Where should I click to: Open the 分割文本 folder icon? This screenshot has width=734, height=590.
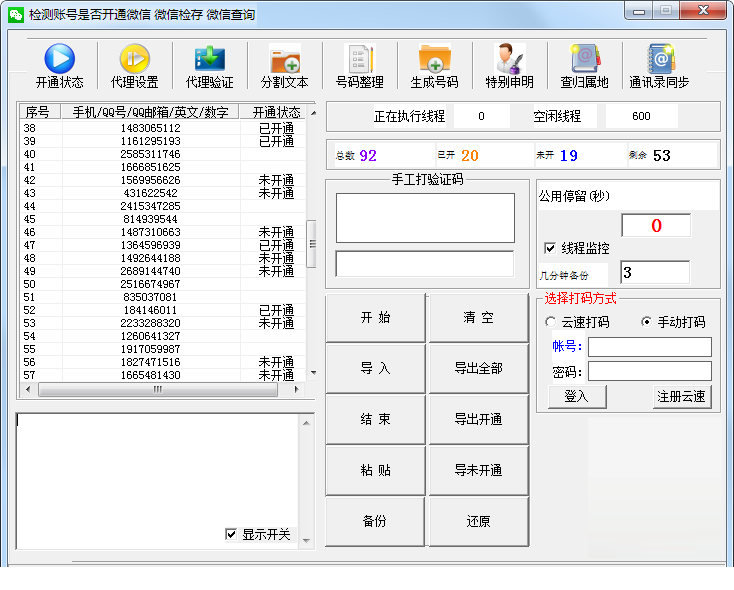tap(285, 59)
